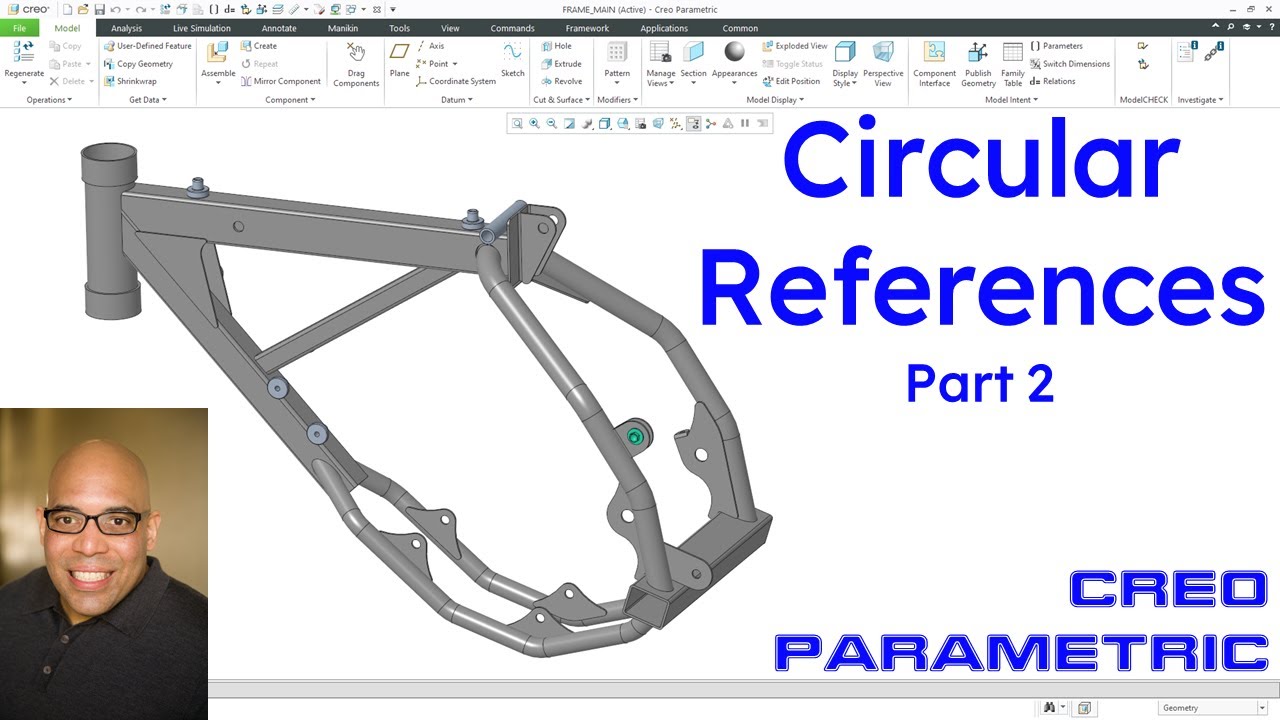Switch to the Manikin tab
Image resolution: width=1280 pixels, height=720 pixels.
pyautogui.click(x=343, y=28)
